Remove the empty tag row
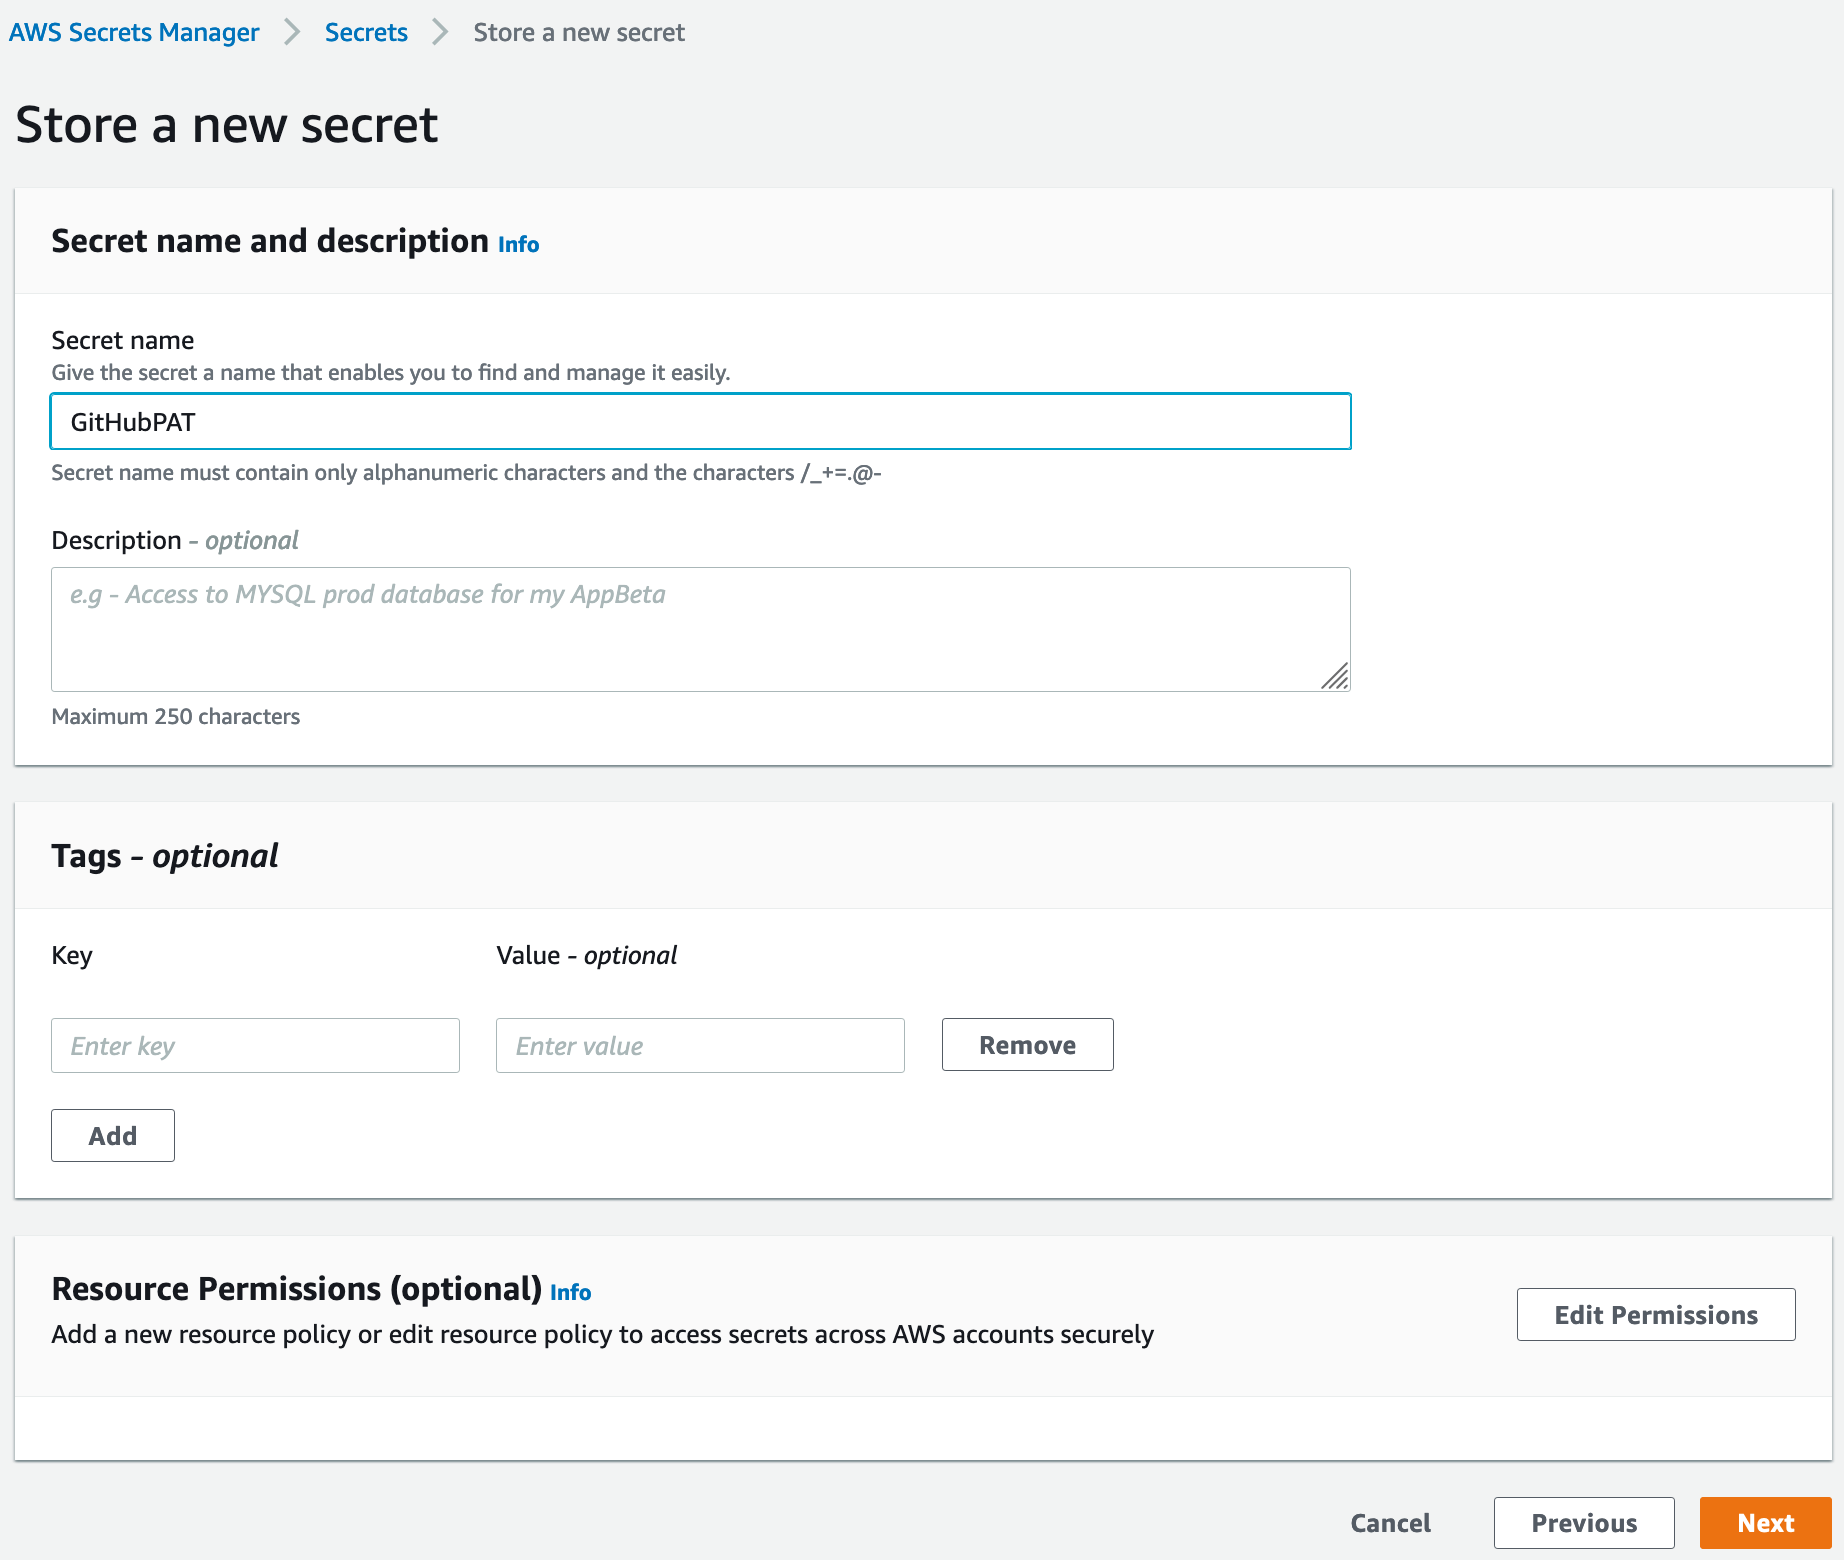This screenshot has width=1844, height=1560. click(1027, 1045)
